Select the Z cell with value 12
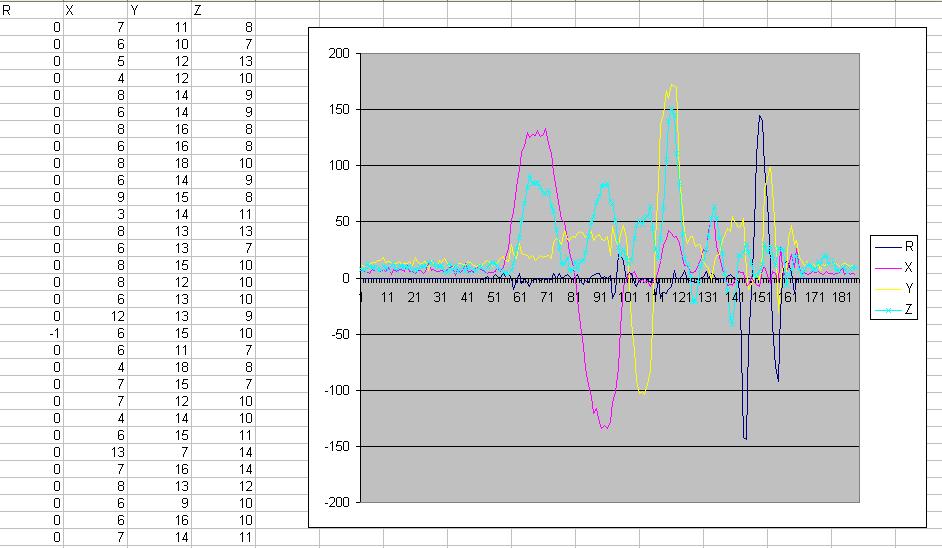The height and width of the screenshot is (548, 942). point(223,487)
